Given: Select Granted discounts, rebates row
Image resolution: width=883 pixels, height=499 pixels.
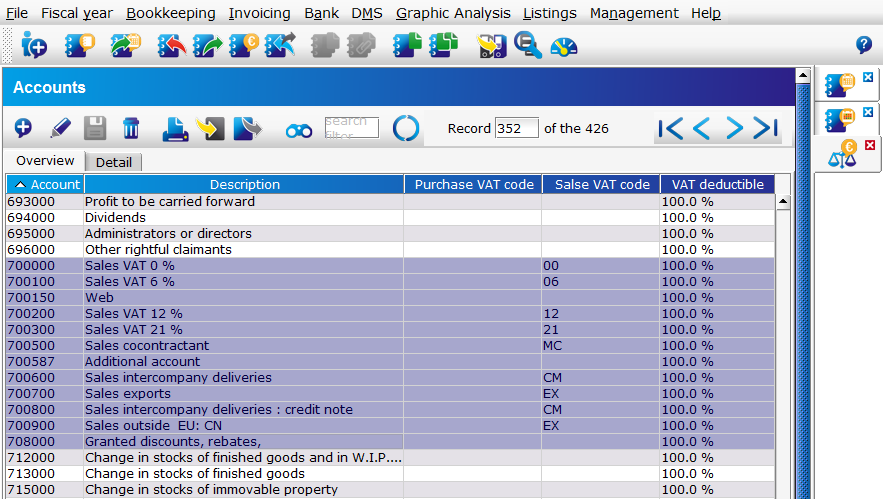Looking at the screenshot, I should tap(390, 442).
